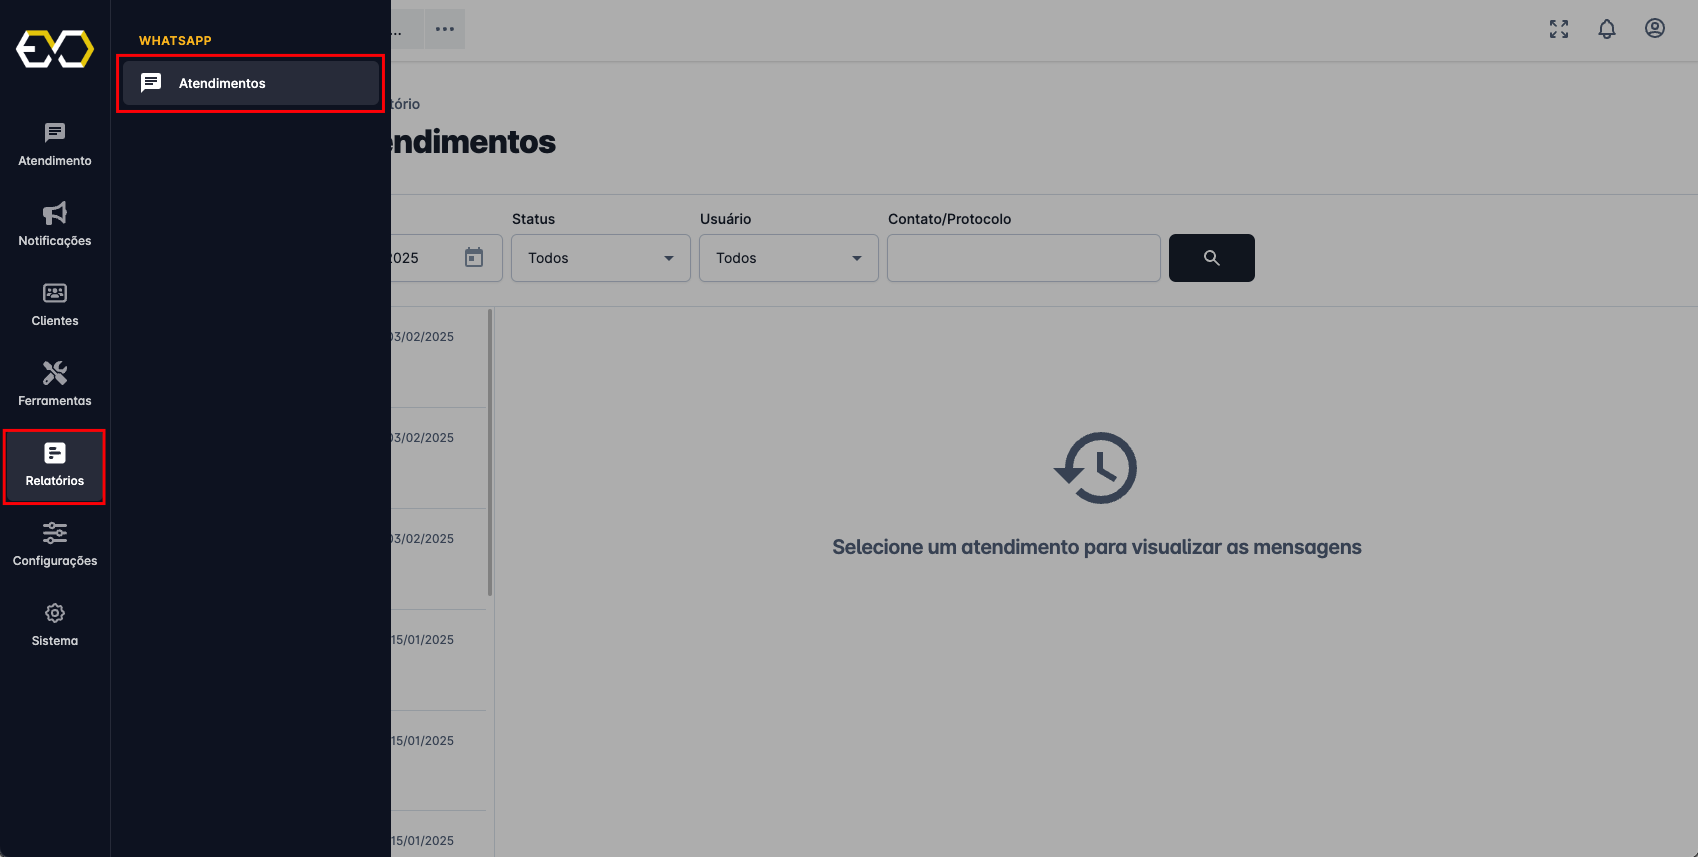1698x857 pixels.
Task: Open notifications bell
Action: [x=1607, y=29]
